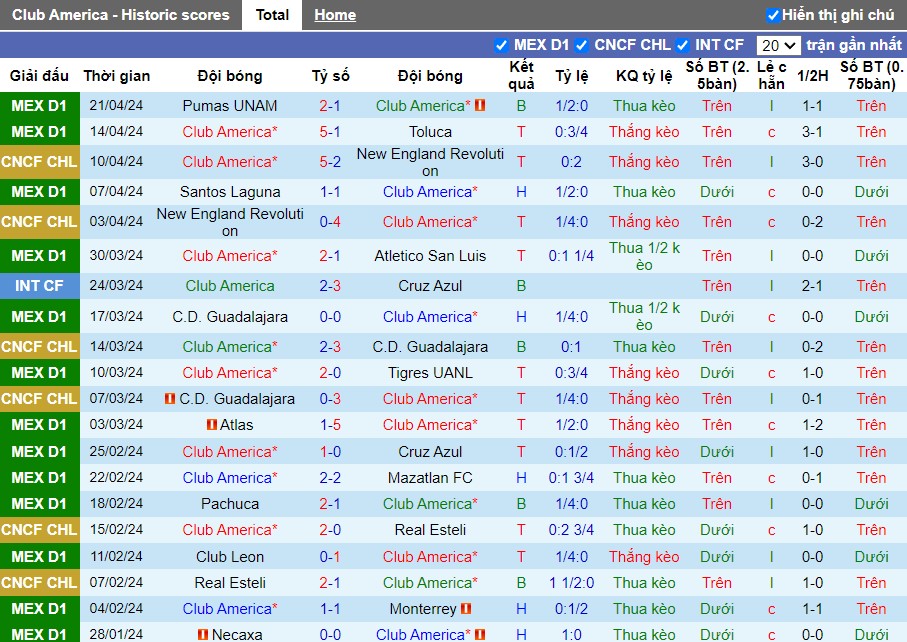907x642 pixels.
Task: Open Club Leon team link
Action: pos(230,556)
